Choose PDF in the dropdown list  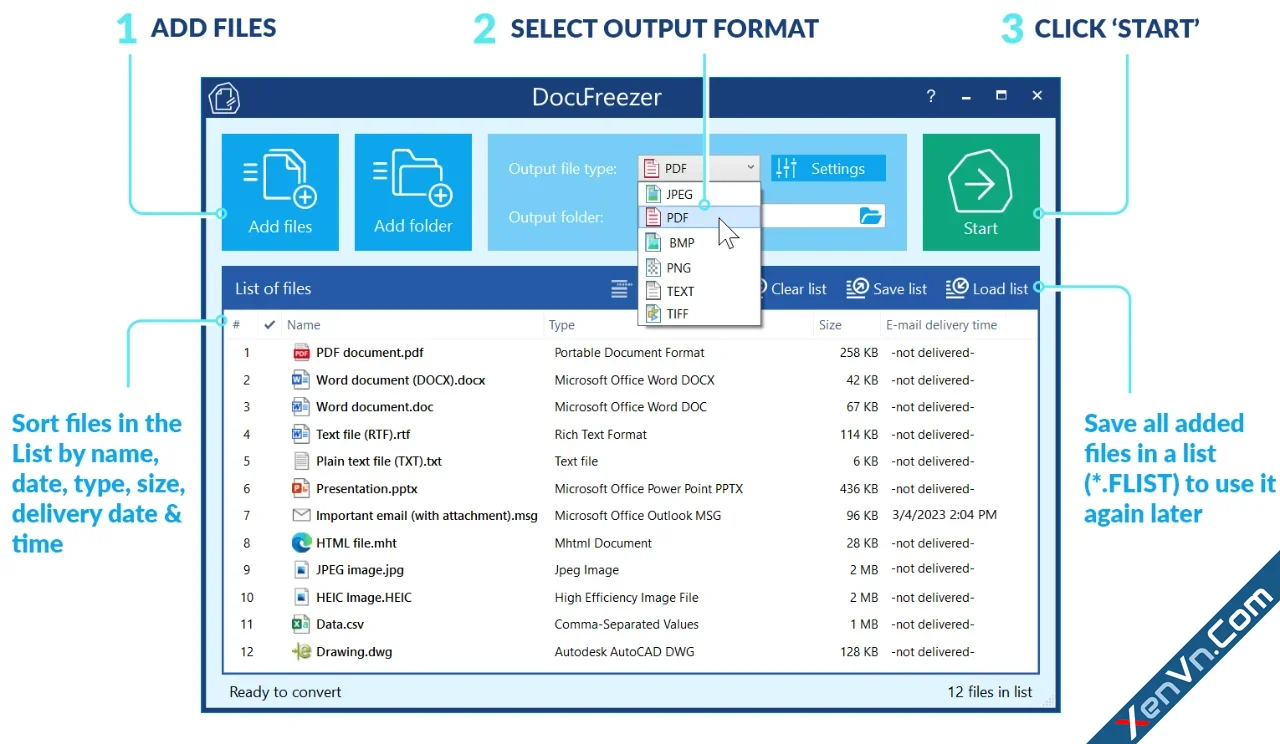pyautogui.click(x=699, y=217)
